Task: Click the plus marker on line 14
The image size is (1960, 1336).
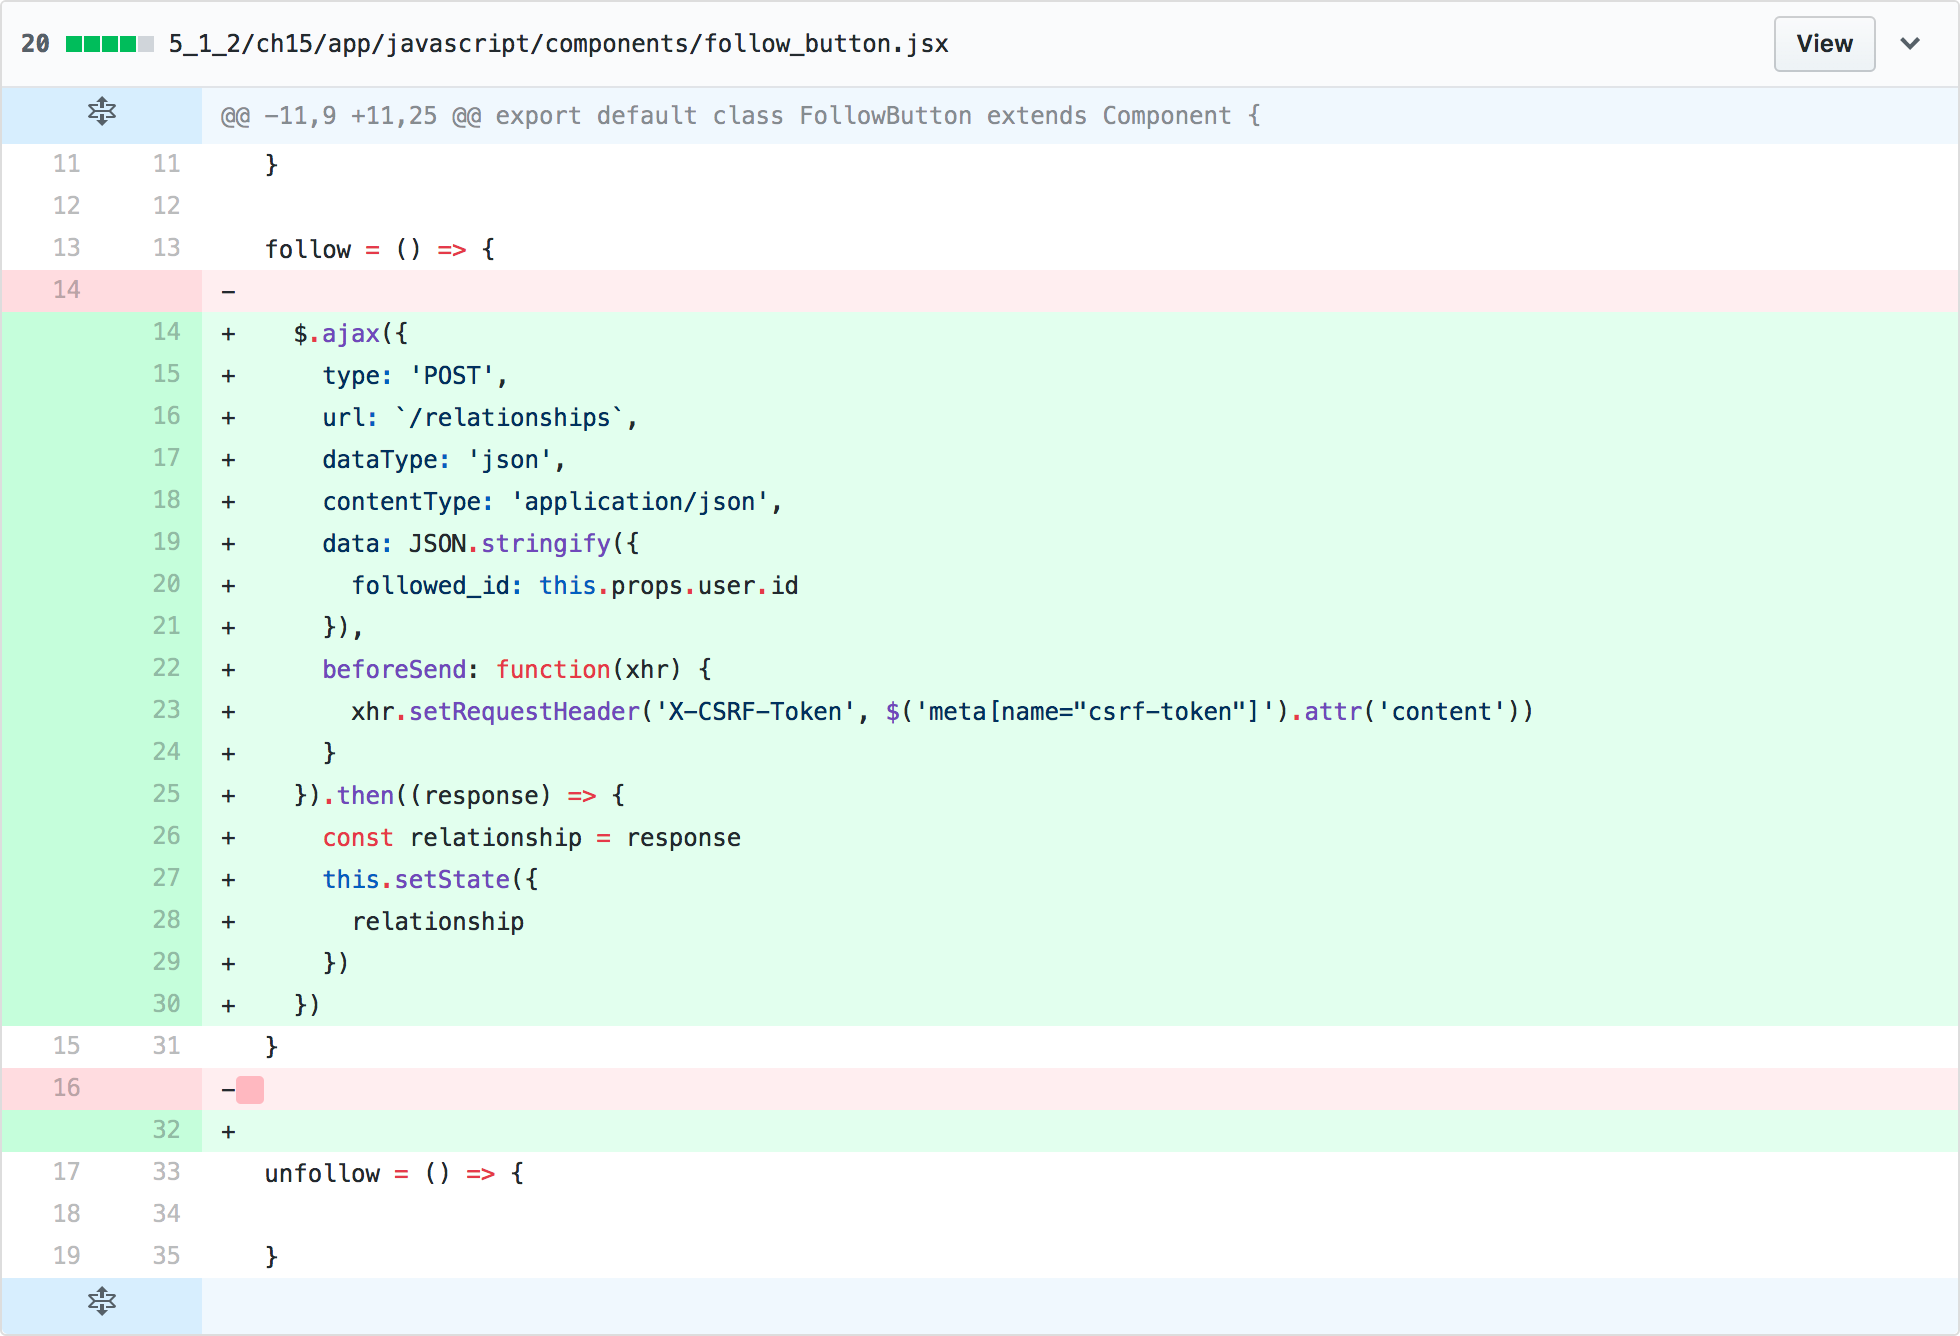Action: click(228, 334)
